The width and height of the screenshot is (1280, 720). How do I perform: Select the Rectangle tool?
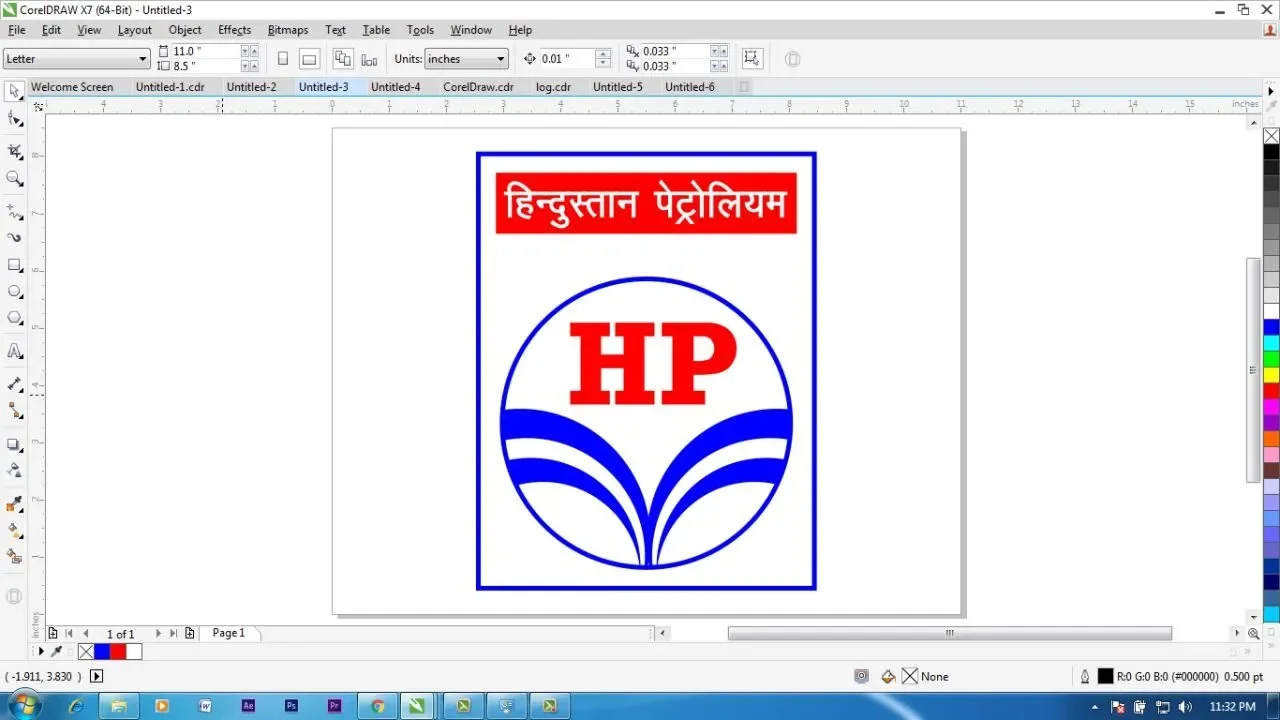click(x=14, y=265)
